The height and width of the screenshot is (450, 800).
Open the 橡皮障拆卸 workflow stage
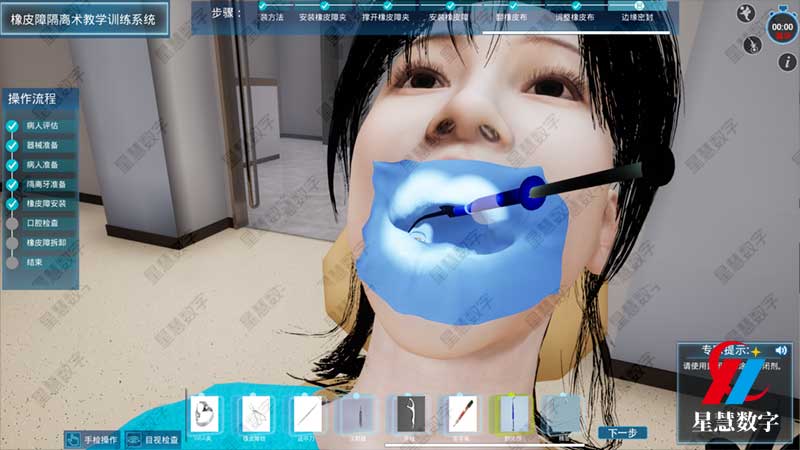click(x=46, y=243)
